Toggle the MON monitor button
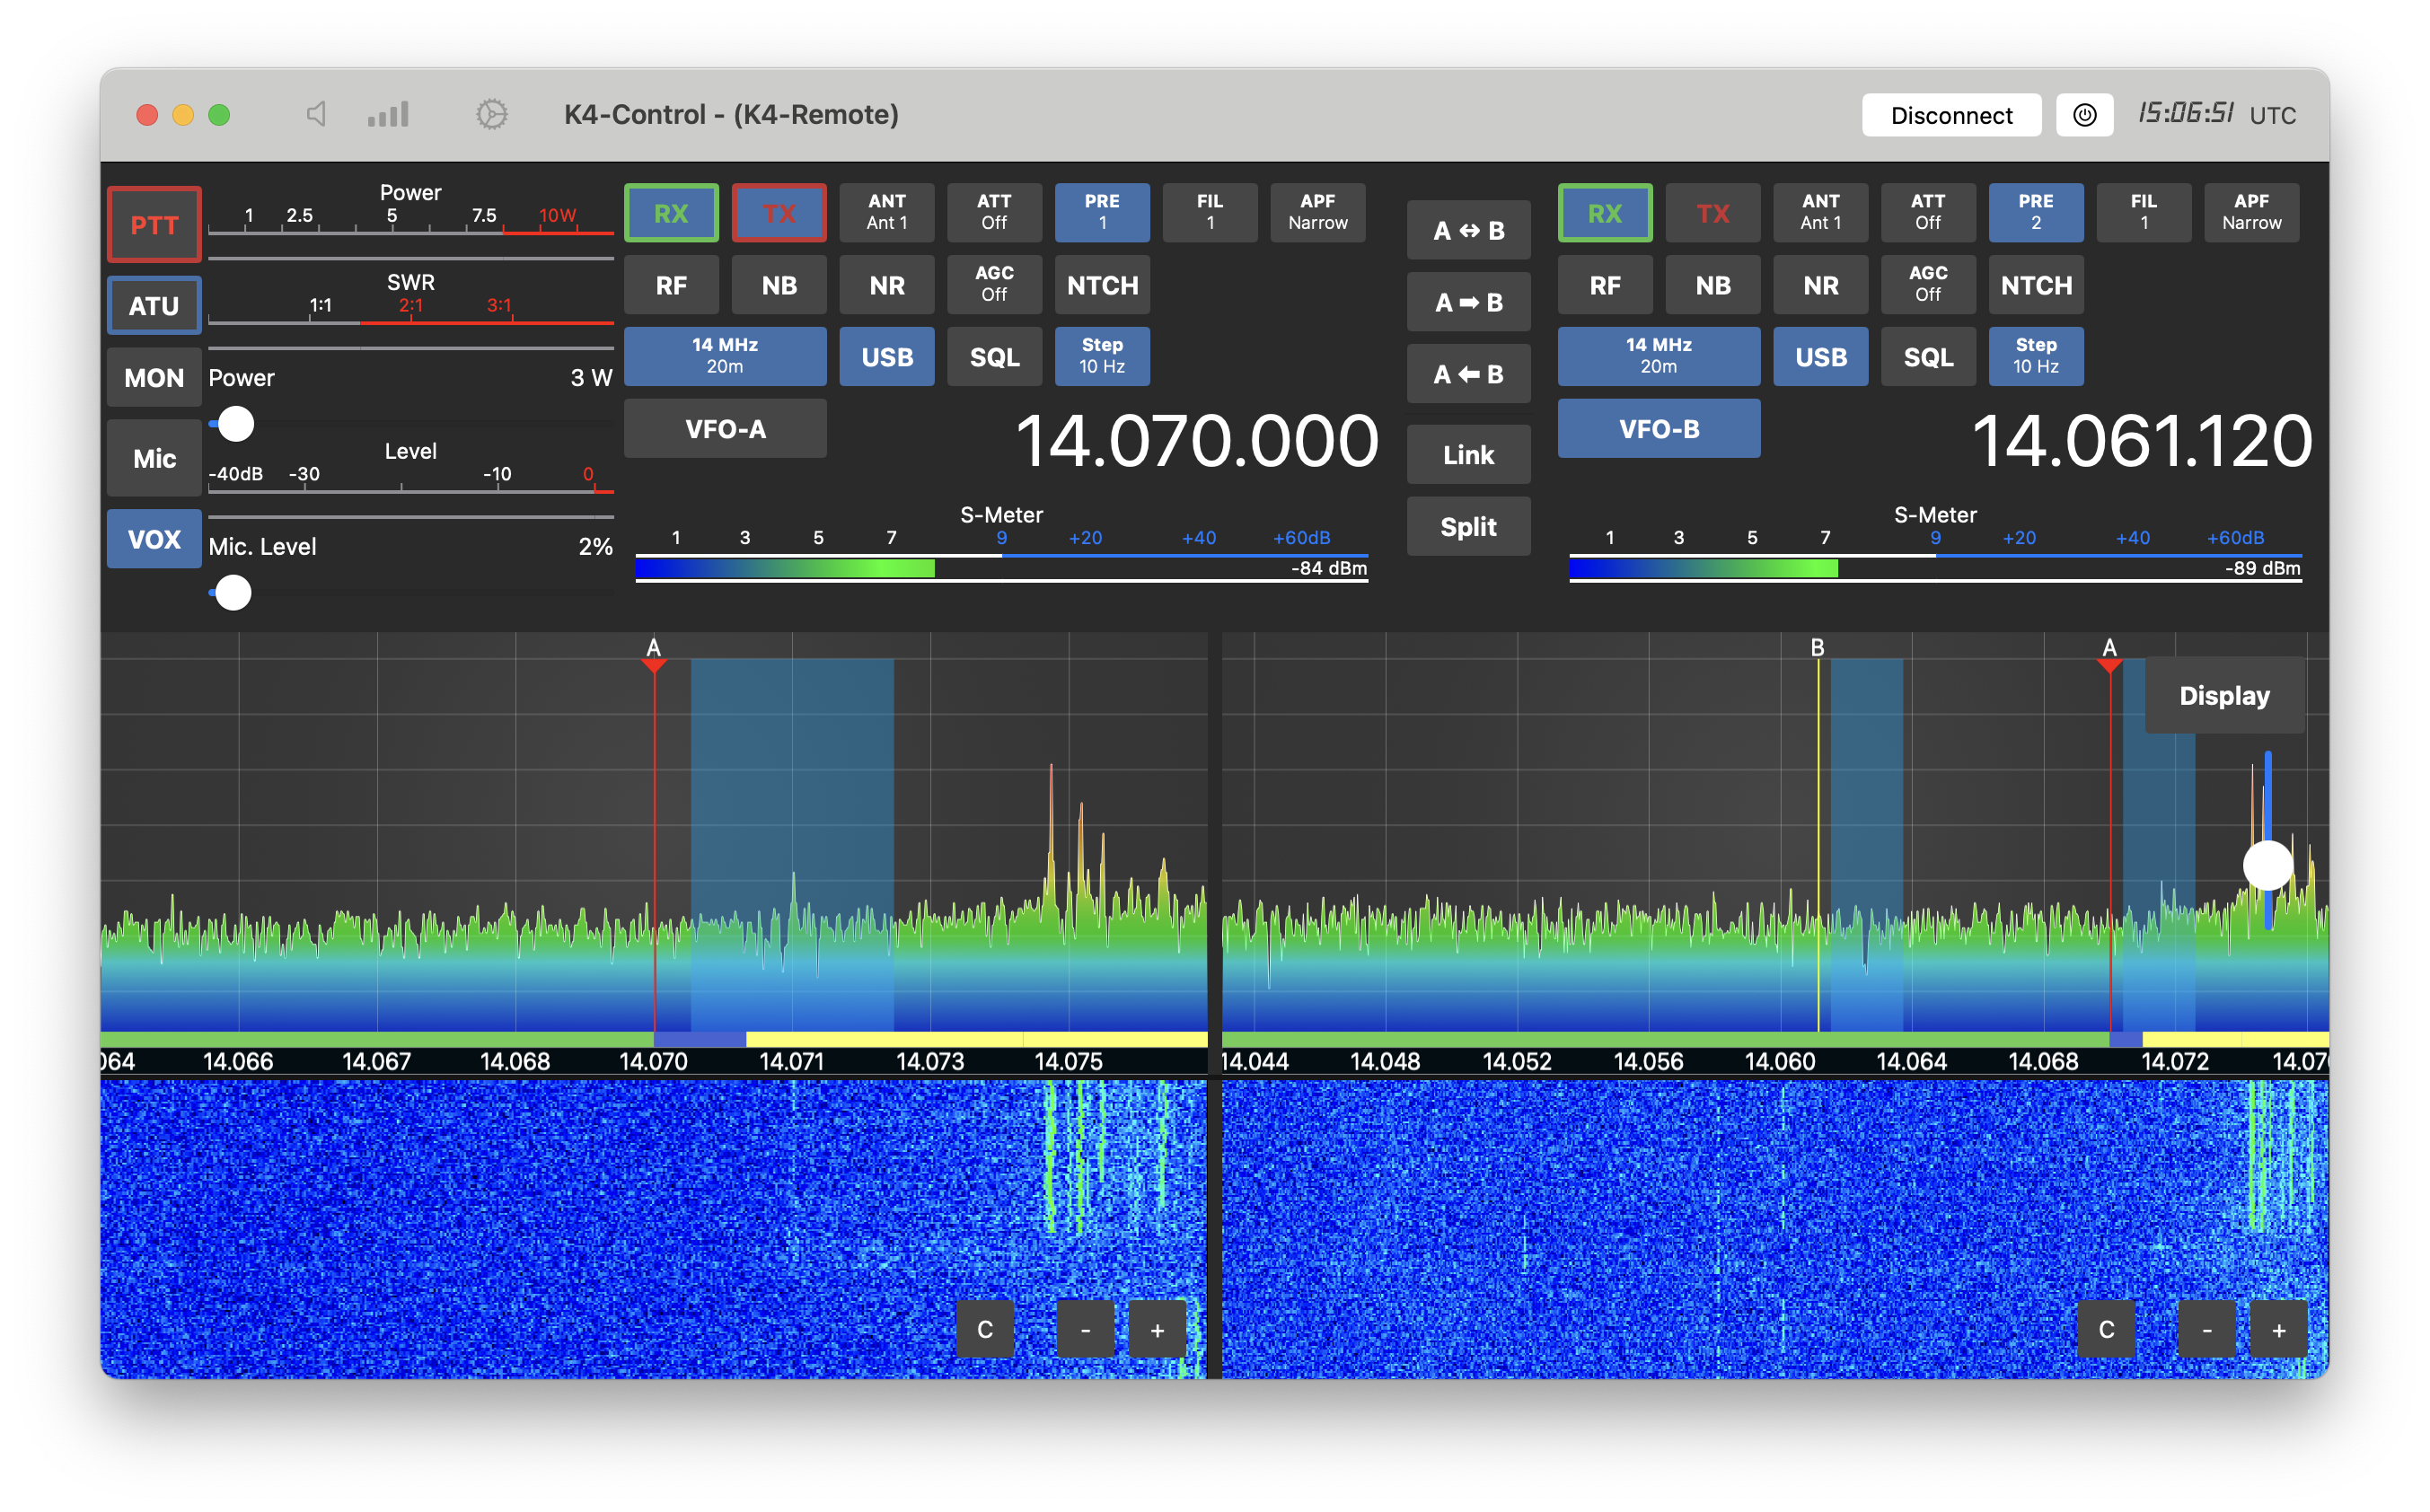2430x1512 pixels. coord(154,377)
